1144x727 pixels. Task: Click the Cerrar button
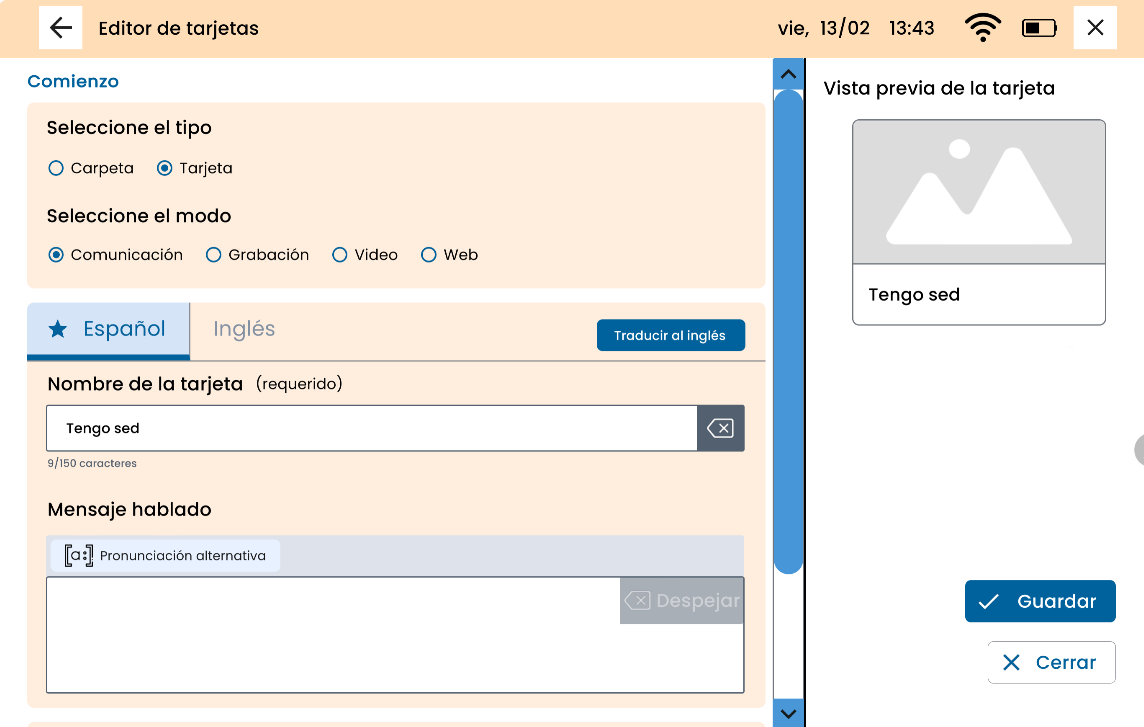coord(1051,662)
